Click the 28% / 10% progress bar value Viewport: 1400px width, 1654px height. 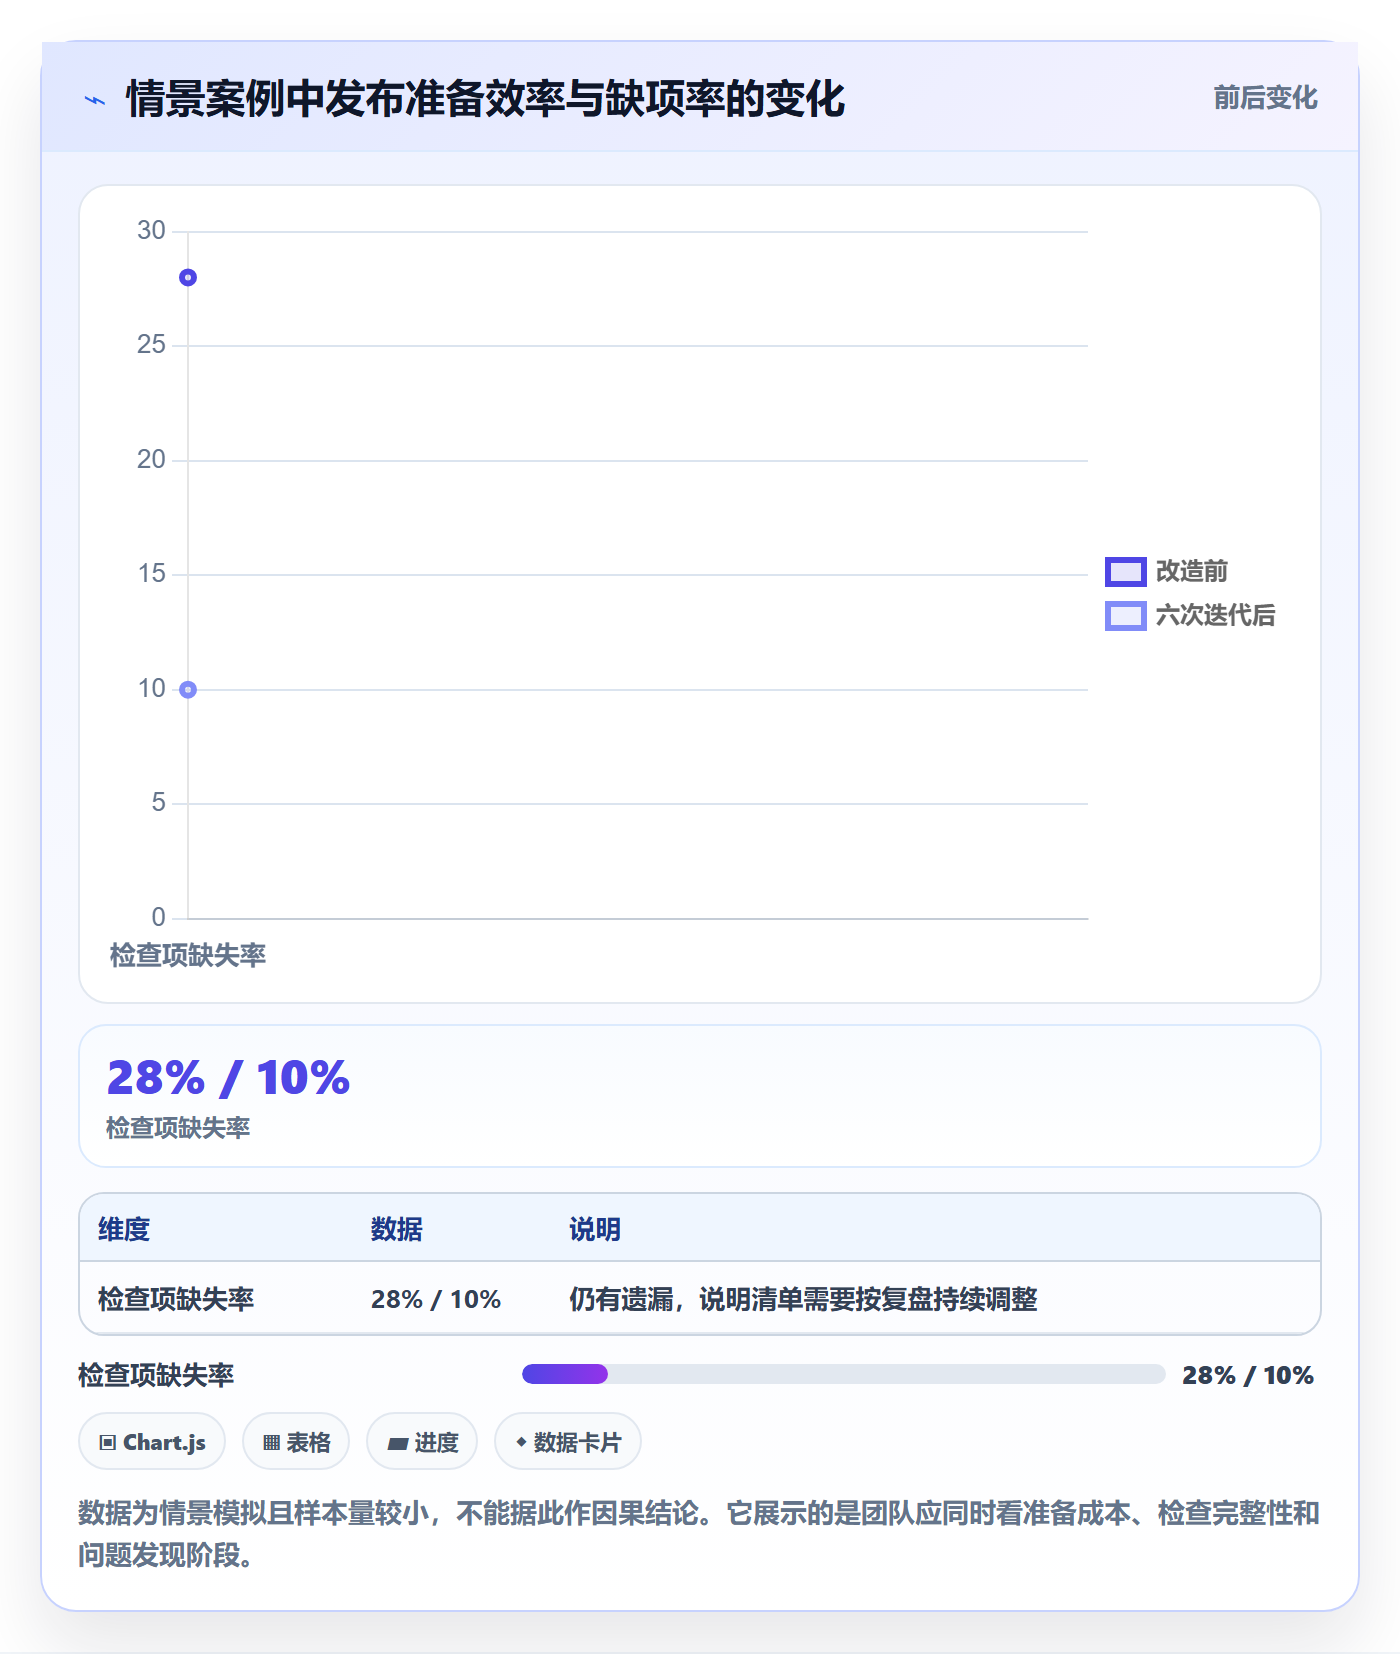1248,1375
